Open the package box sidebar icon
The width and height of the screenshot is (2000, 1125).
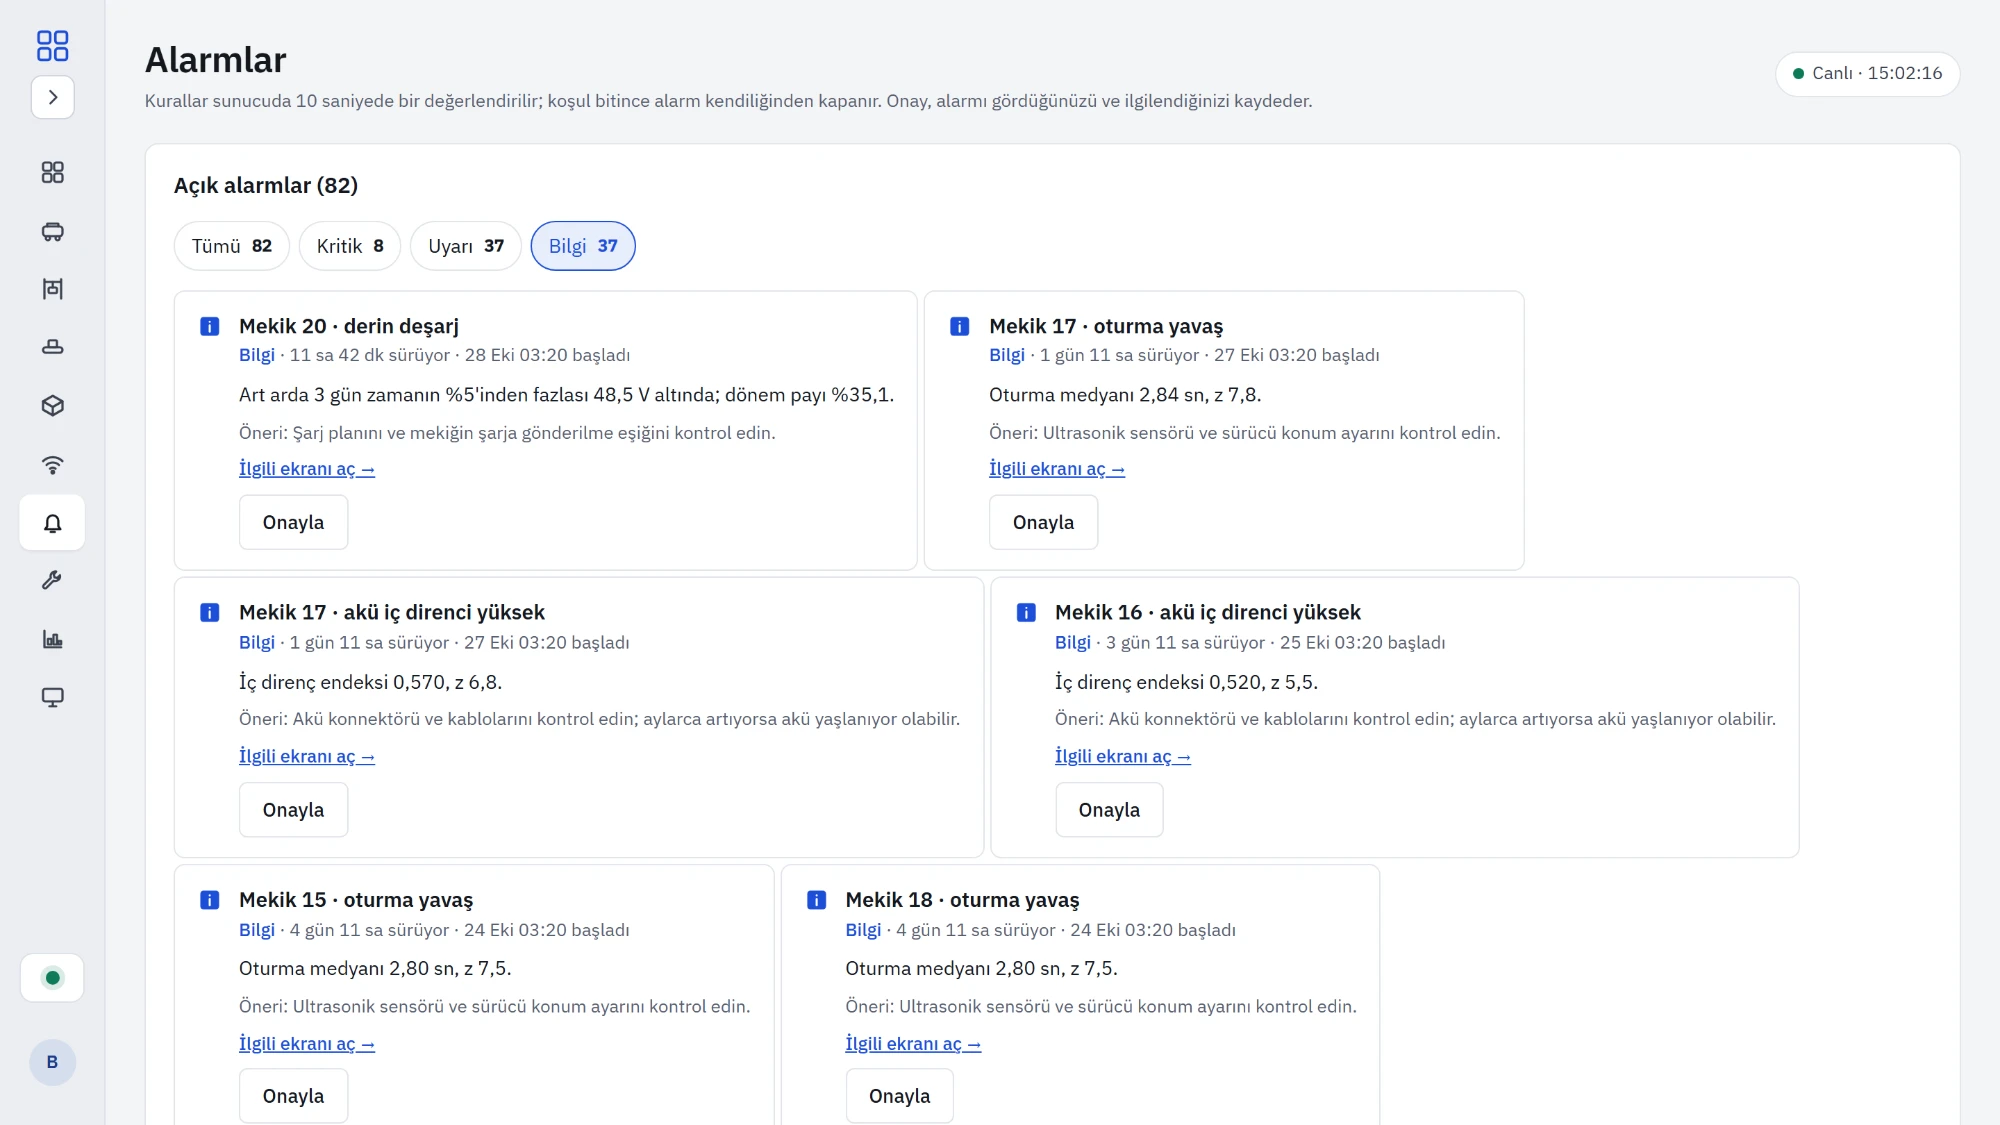point(53,405)
